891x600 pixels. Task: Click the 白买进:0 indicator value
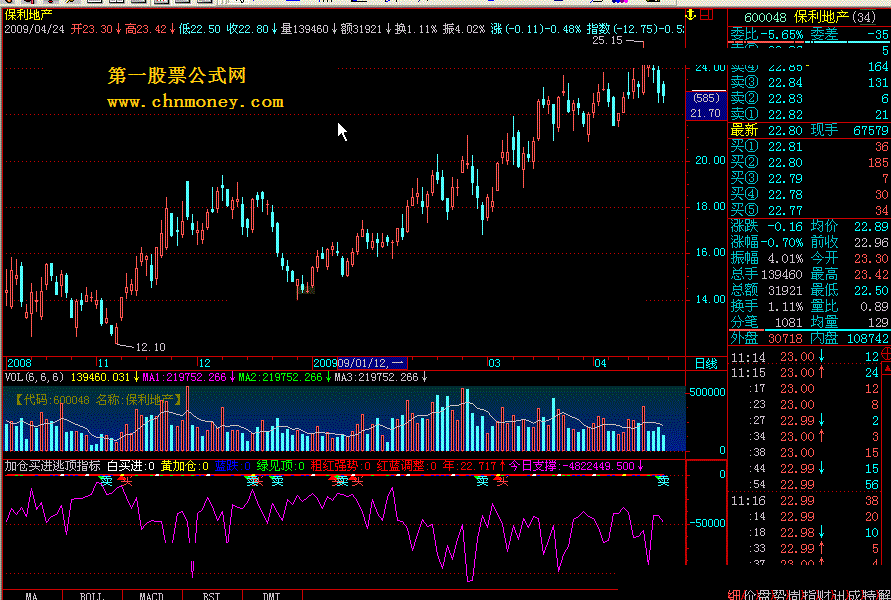131,466
